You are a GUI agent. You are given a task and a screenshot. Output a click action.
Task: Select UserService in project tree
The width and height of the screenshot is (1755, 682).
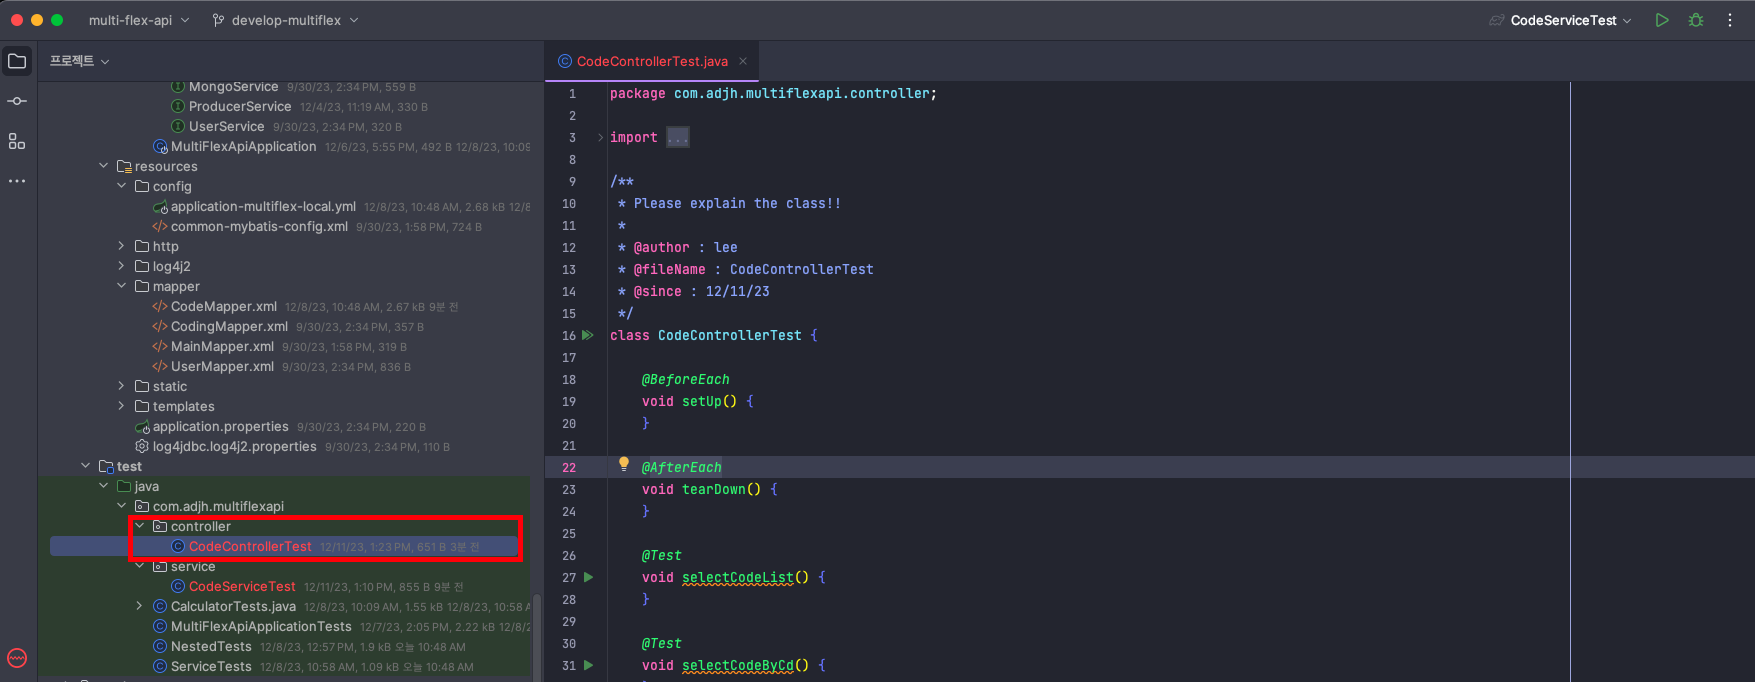coord(226,126)
